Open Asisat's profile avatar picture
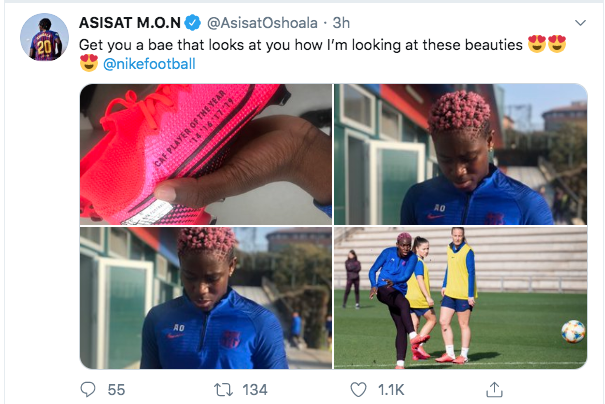Viewport: 605px width, 404px height. 44,37
